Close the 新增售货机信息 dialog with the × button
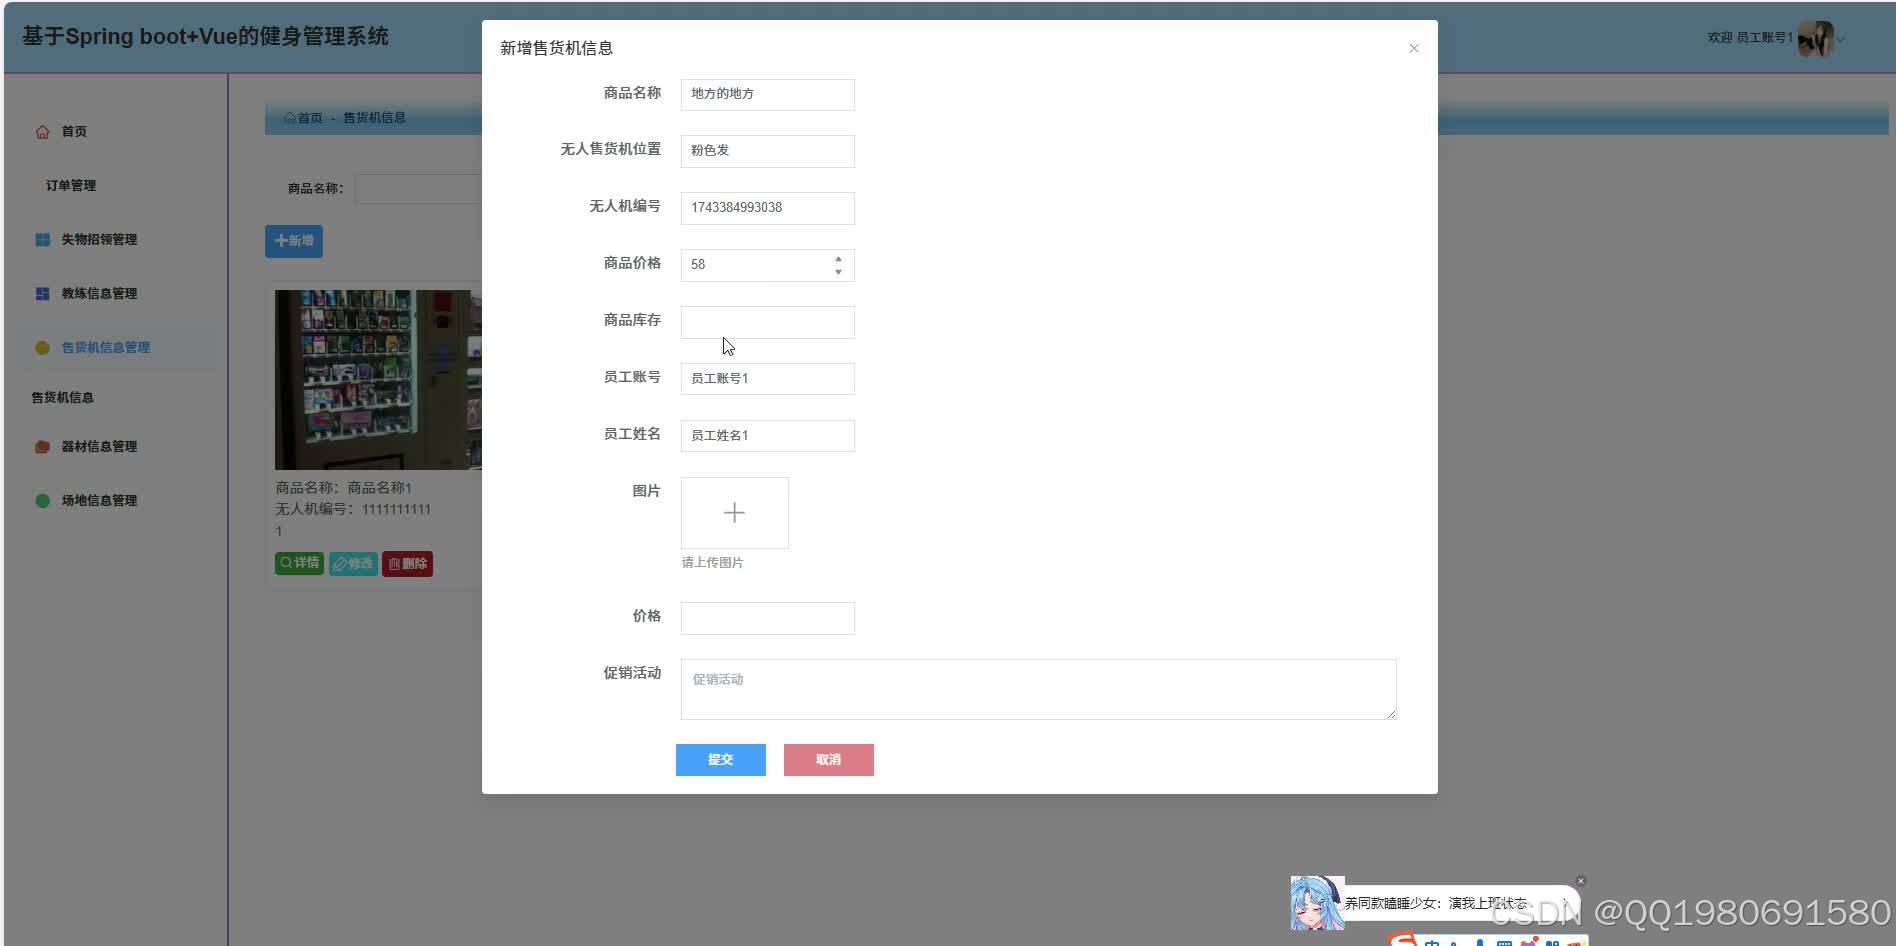 click(x=1413, y=47)
